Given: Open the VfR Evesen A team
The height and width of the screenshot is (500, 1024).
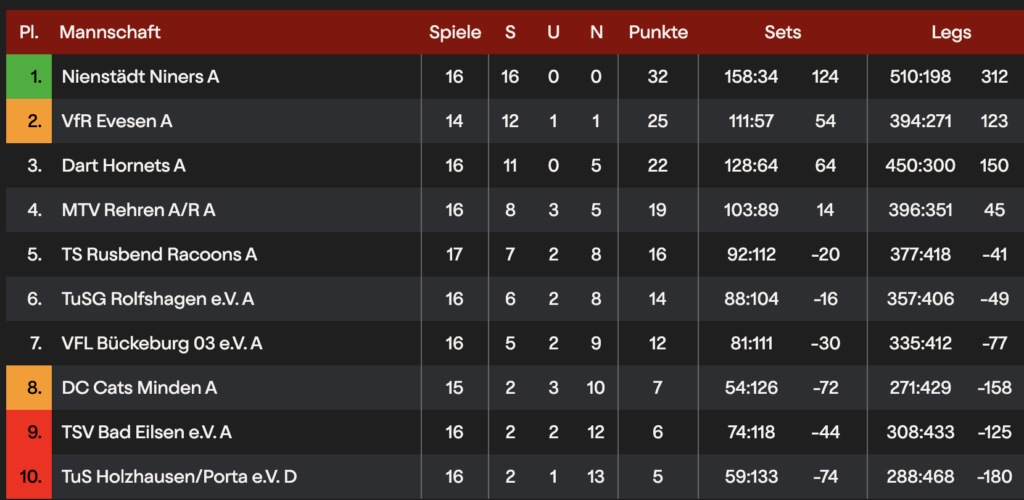Looking at the screenshot, I should point(117,121).
